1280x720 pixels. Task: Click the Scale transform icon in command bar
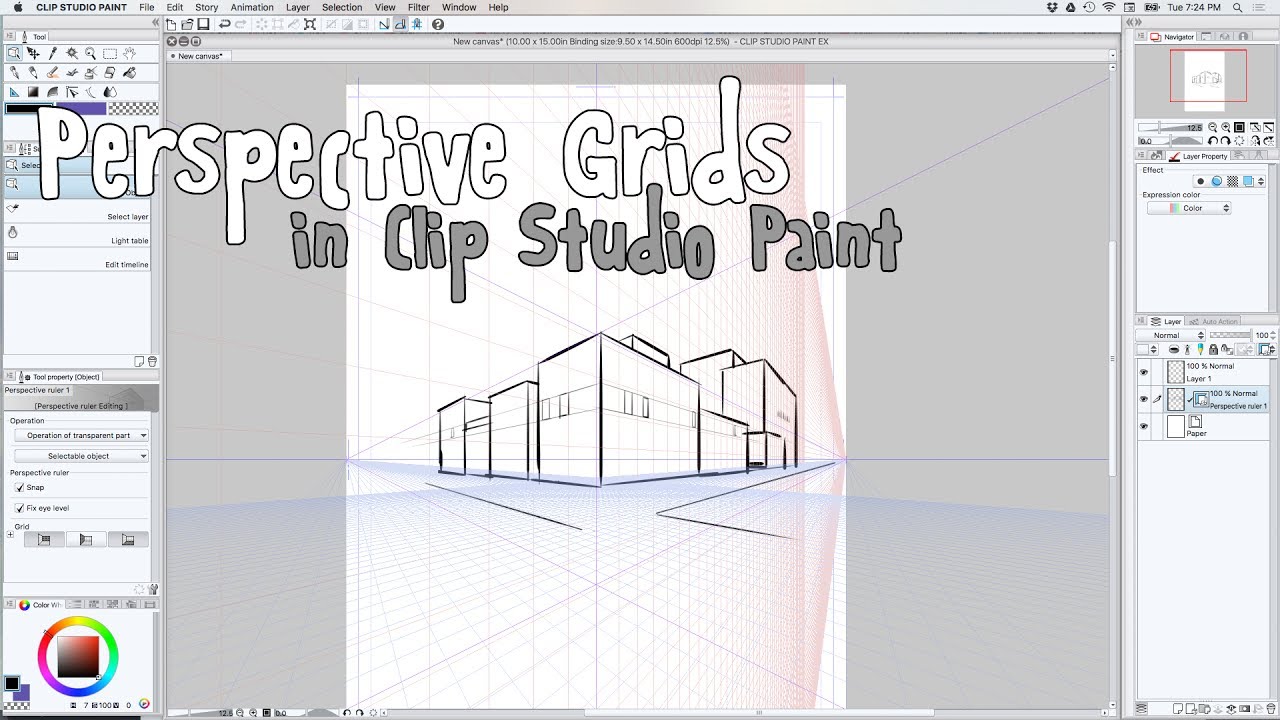tap(310, 25)
